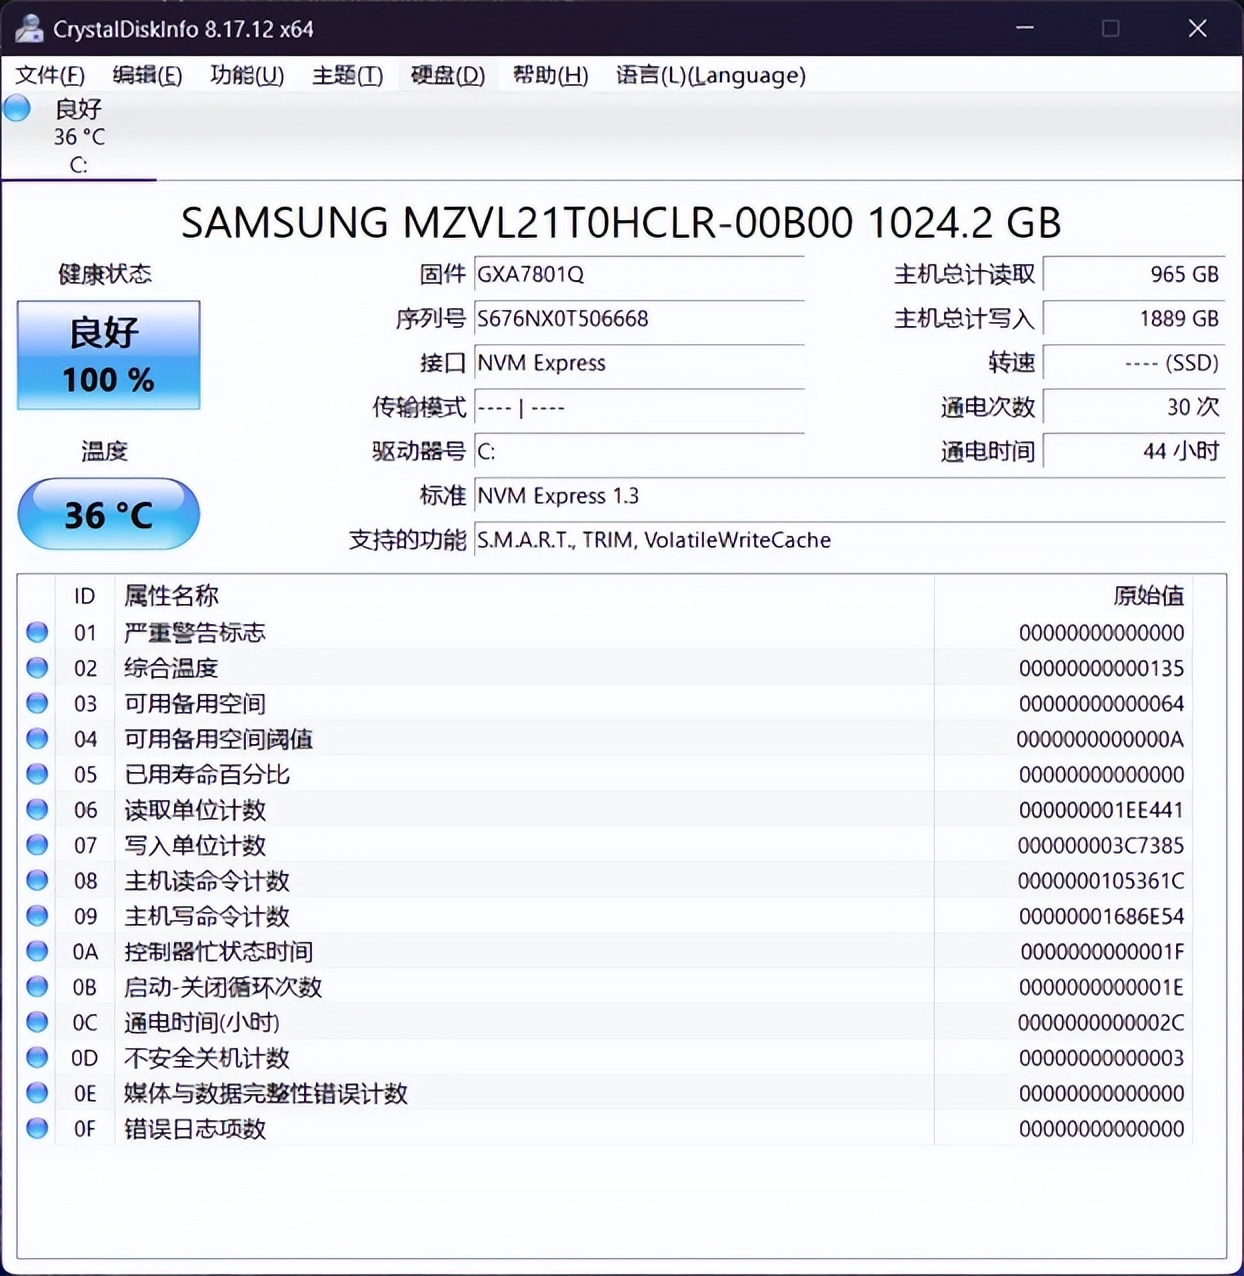Click the standard field NVM Express 1.3
The height and width of the screenshot is (1276, 1244).
tap(849, 495)
